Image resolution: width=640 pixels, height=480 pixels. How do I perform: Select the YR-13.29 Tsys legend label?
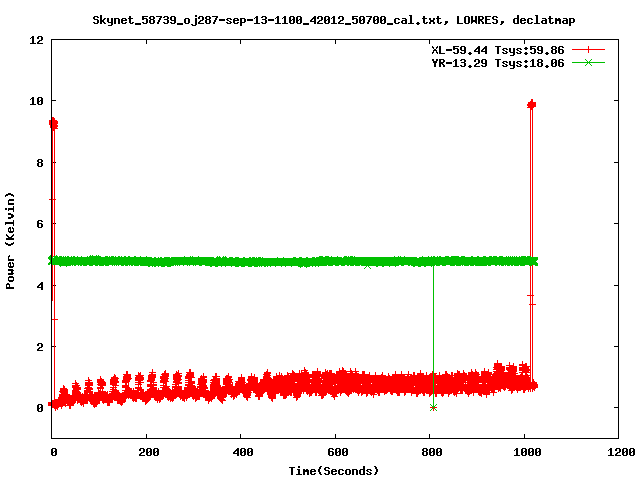tap(493, 62)
